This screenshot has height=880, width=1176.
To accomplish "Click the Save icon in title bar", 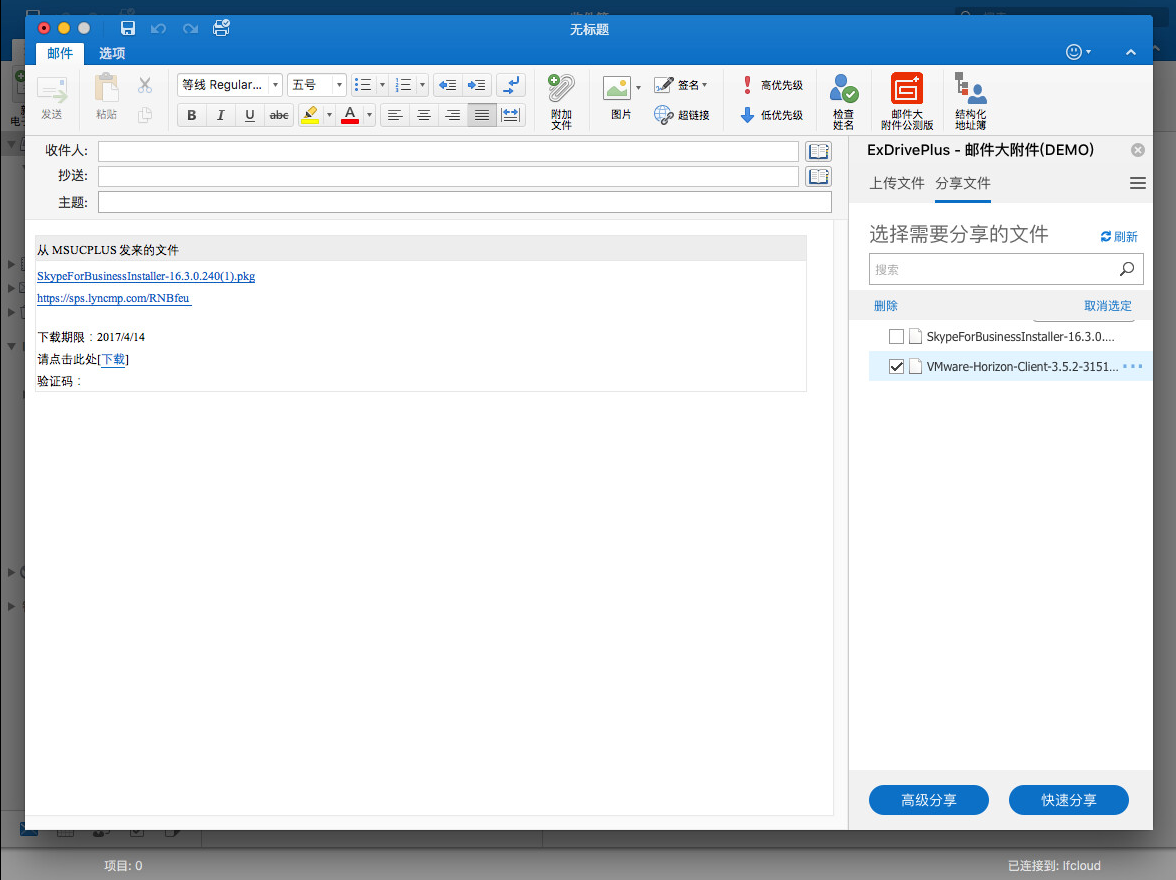I will pyautogui.click(x=128, y=29).
